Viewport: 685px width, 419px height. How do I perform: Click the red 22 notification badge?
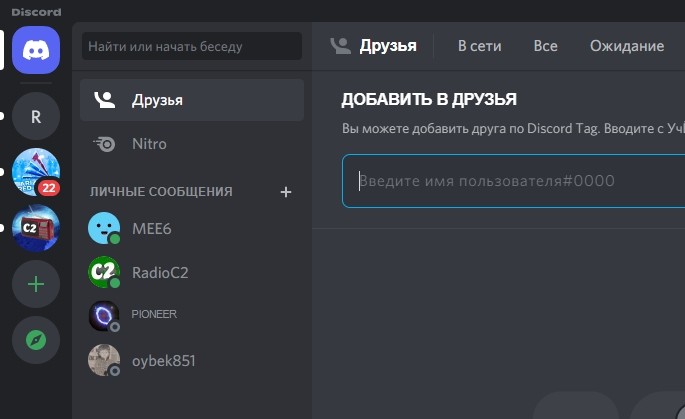coord(49,188)
